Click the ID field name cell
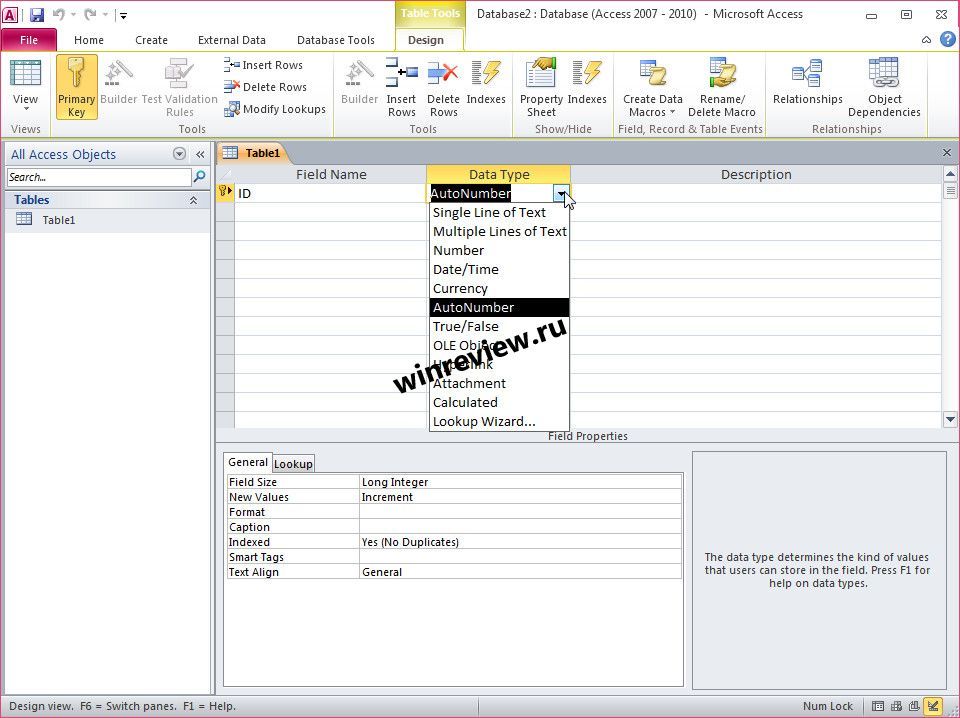The width and height of the screenshot is (960, 718). 331,193
